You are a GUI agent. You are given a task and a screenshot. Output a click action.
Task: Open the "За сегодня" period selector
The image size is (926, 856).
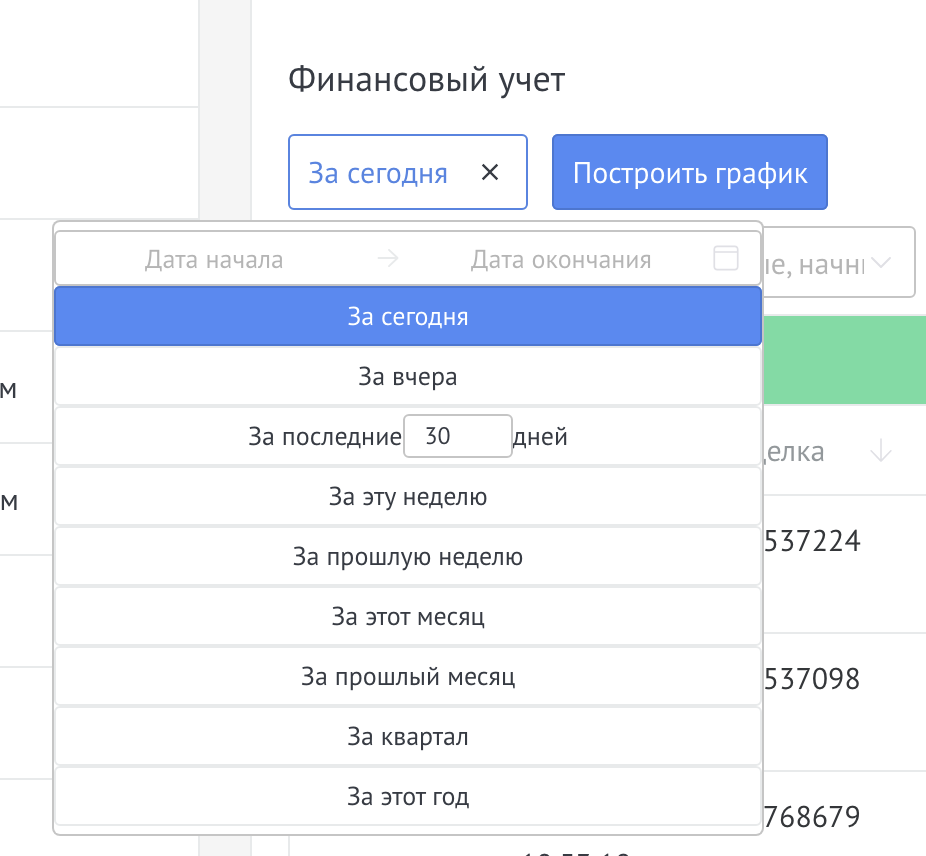[378, 173]
